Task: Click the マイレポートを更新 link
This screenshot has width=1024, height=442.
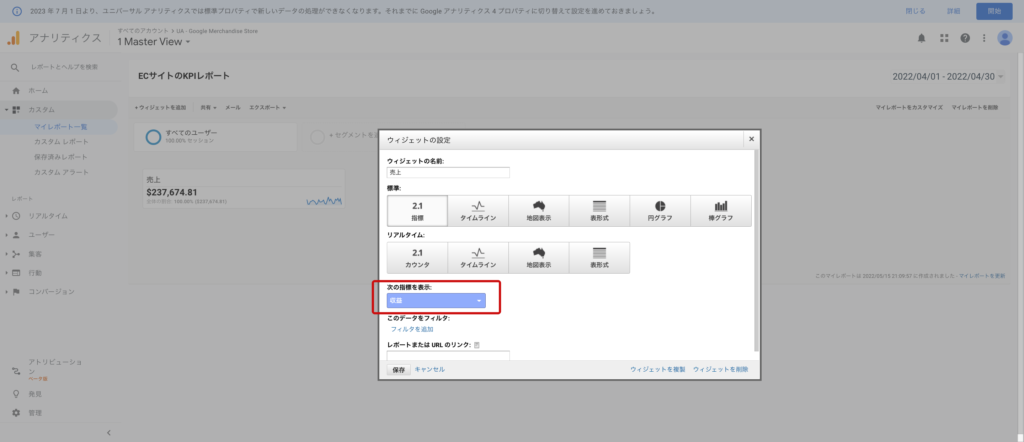Action: (980, 276)
